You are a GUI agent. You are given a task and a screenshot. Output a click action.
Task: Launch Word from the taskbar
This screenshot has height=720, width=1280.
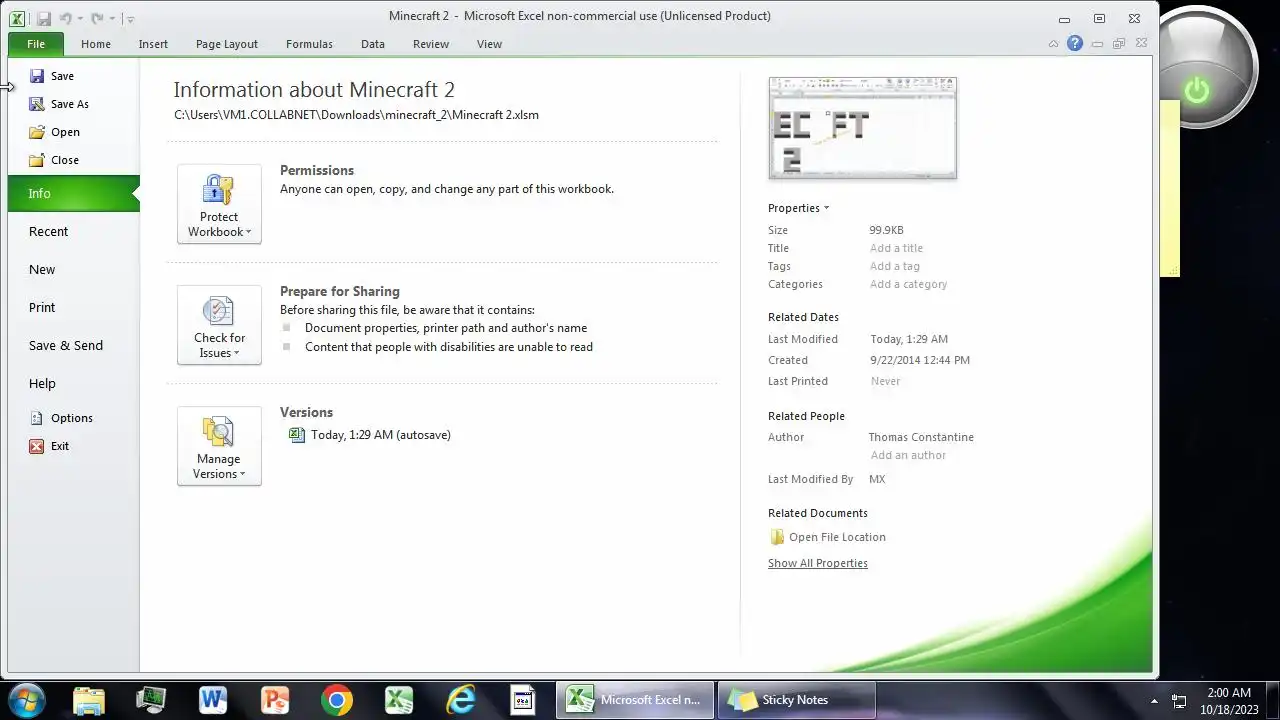[213, 700]
